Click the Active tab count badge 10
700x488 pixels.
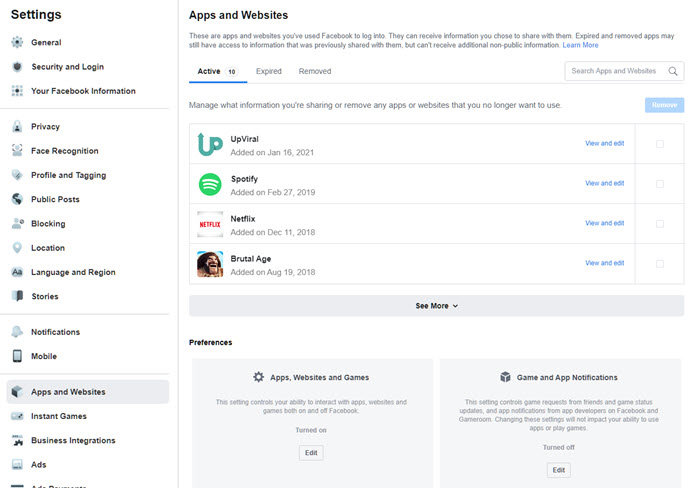tap(232, 71)
